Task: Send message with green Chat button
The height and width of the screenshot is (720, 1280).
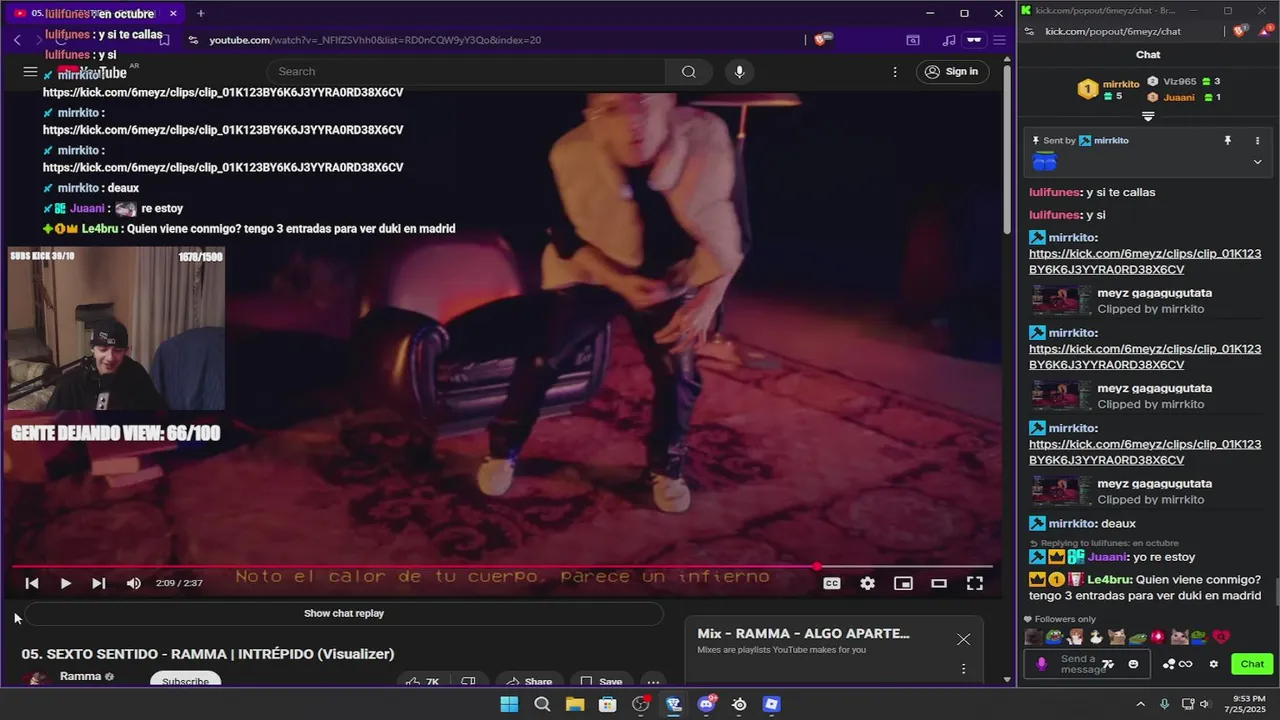Action: tap(1252, 664)
